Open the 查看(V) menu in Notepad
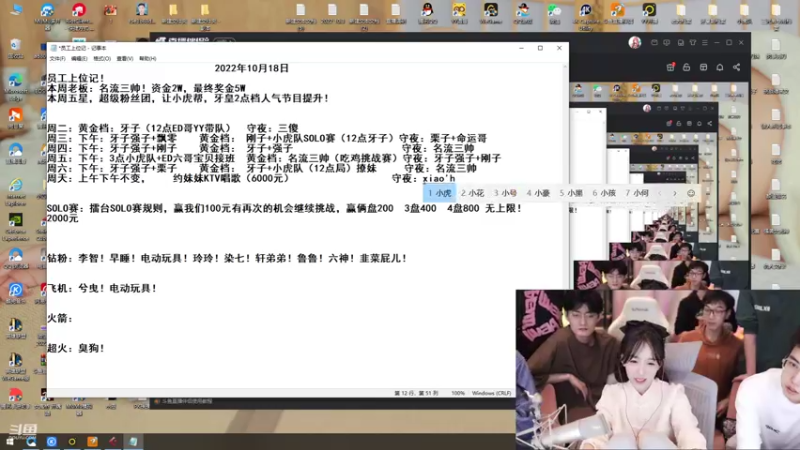800x450 pixels. click(x=124, y=59)
